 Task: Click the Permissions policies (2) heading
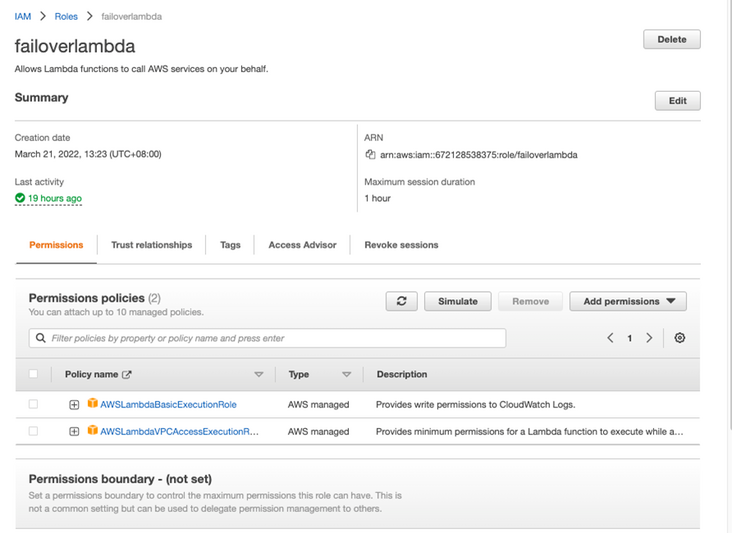click(x=95, y=298)
